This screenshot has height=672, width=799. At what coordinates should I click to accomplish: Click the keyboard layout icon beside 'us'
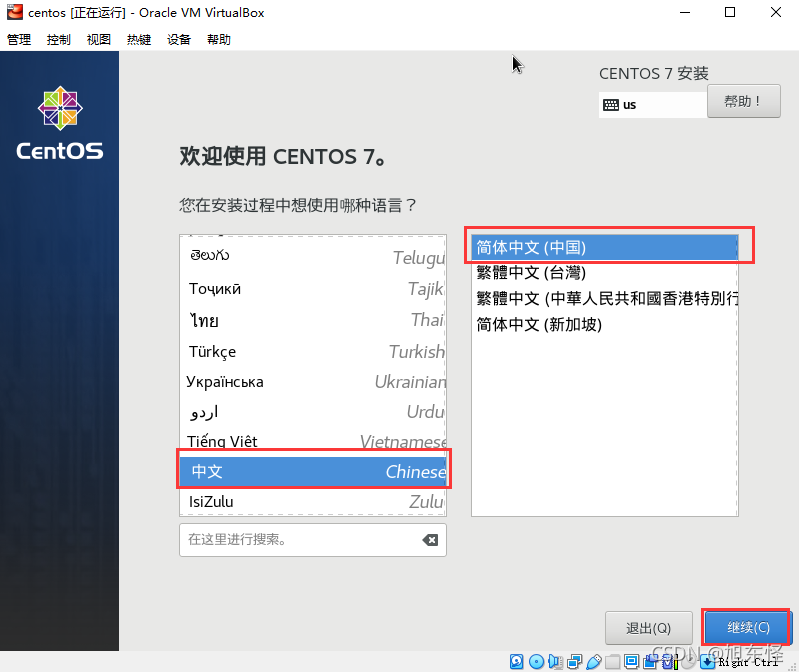(610, 105)
